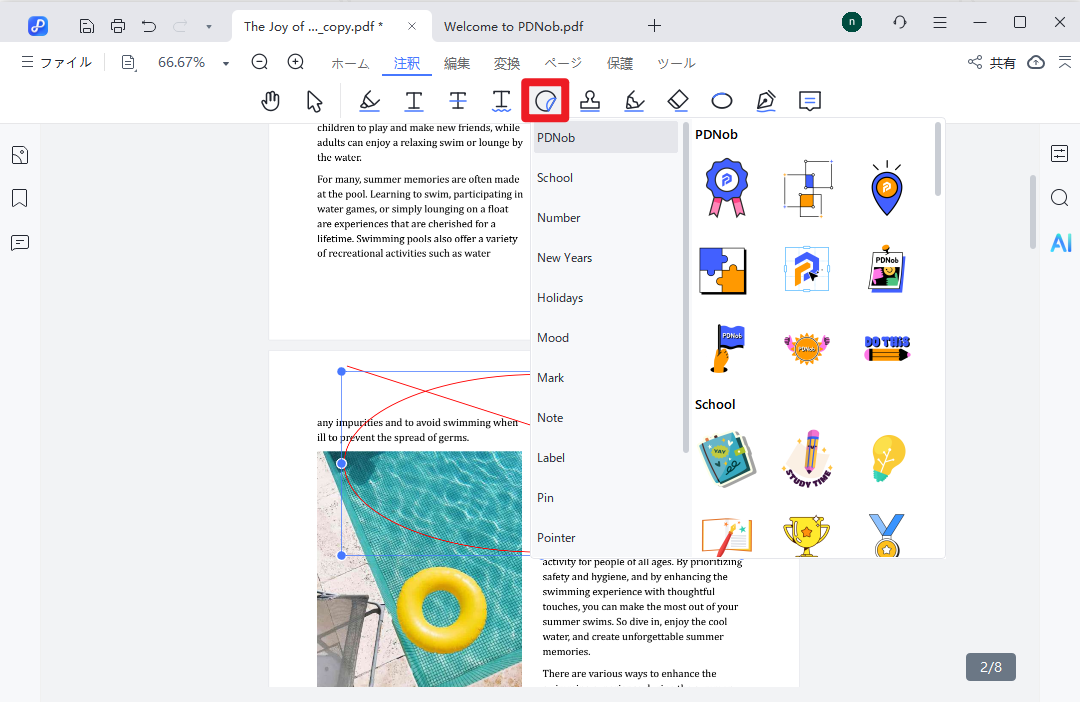Viewport: 1080px width, 702px height.
Task: Select the Highlighter annotation tool
Action: tap(369, 100)
